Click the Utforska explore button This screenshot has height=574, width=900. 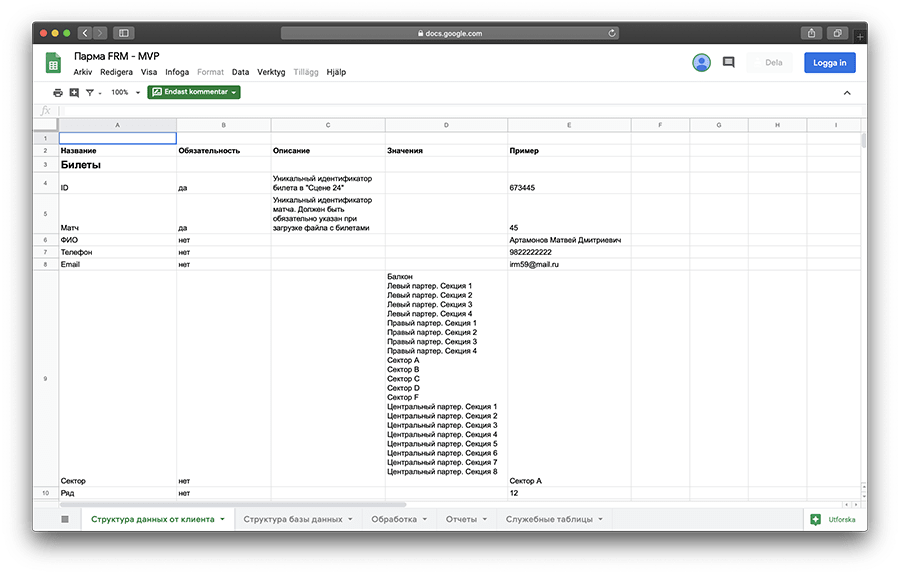coord(833,519)
